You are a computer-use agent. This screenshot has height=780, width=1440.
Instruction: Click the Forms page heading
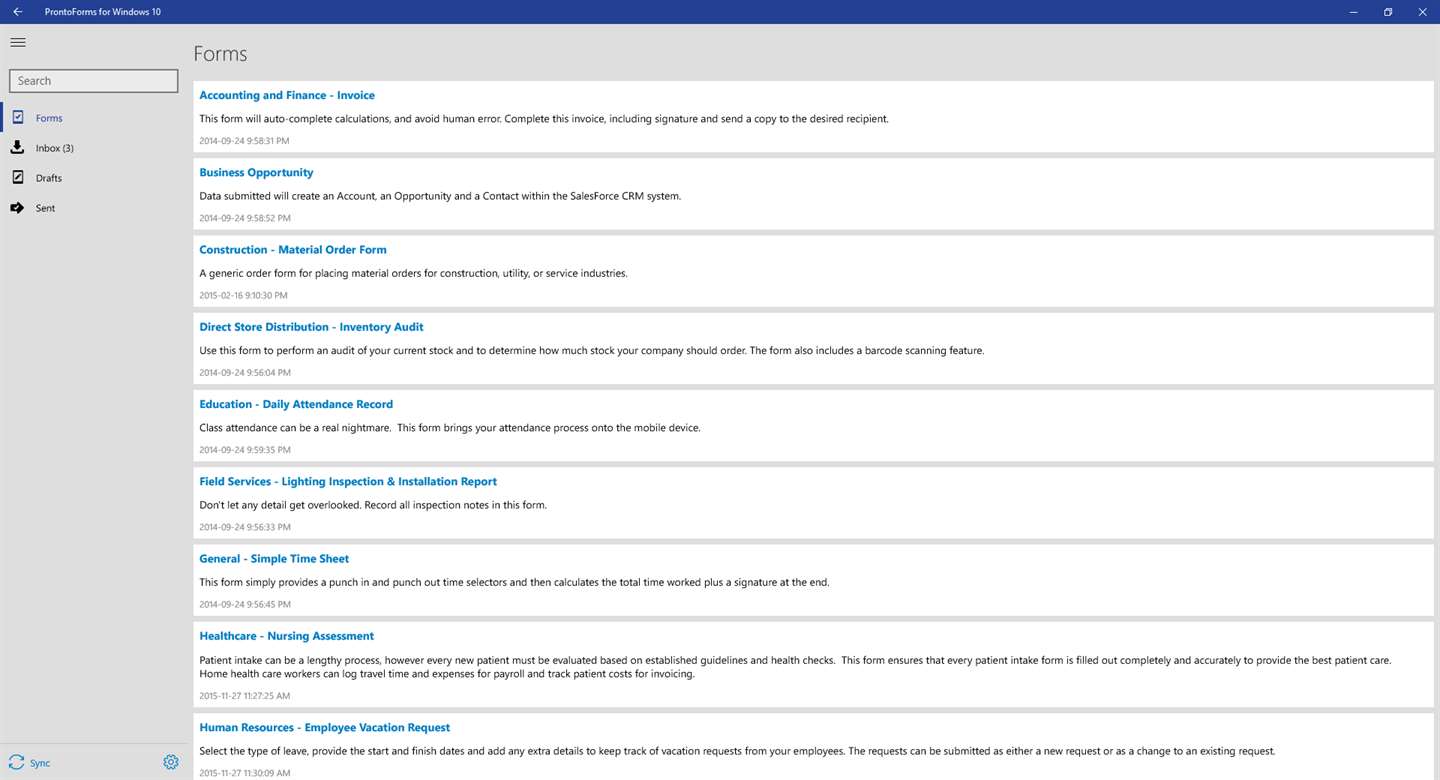220,54
